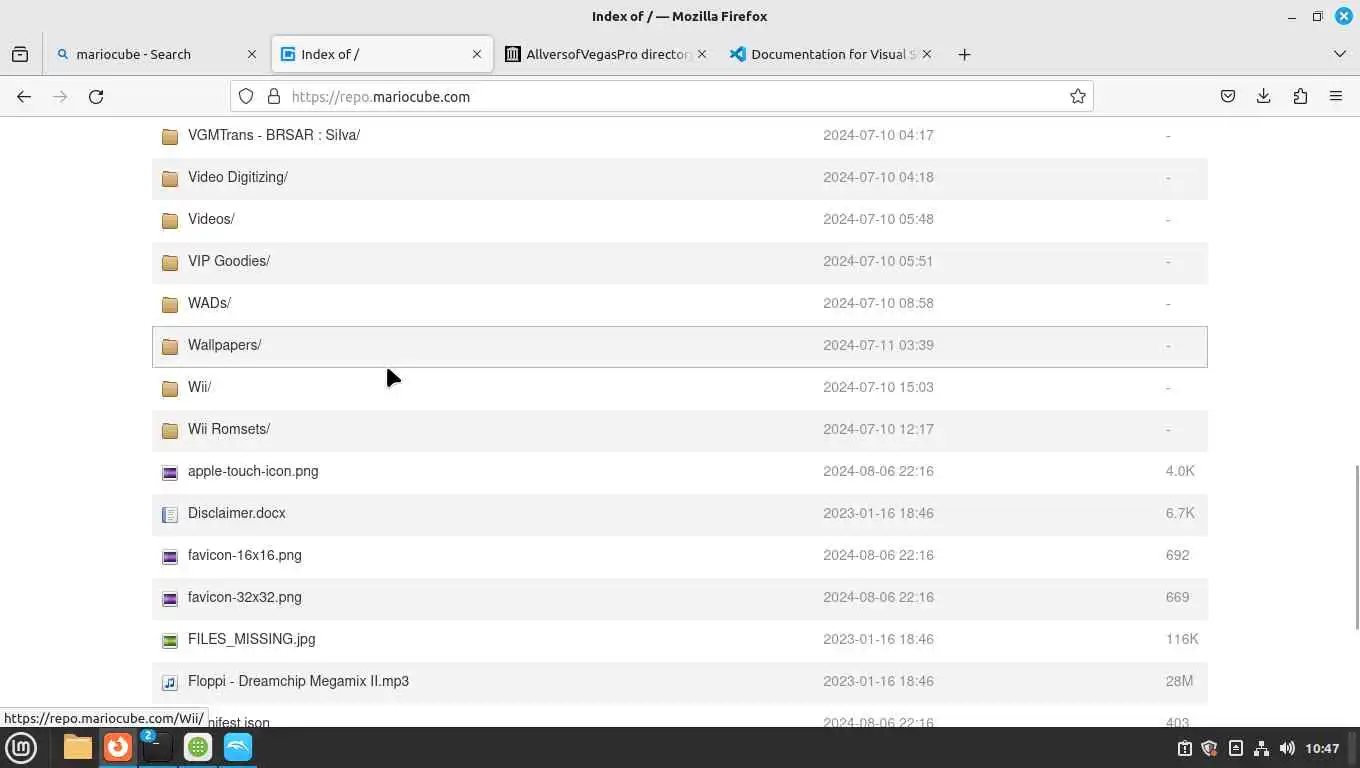Click the Firefox icon in taskbar
Screen dimensions: 1360x768
click(118, 747)
